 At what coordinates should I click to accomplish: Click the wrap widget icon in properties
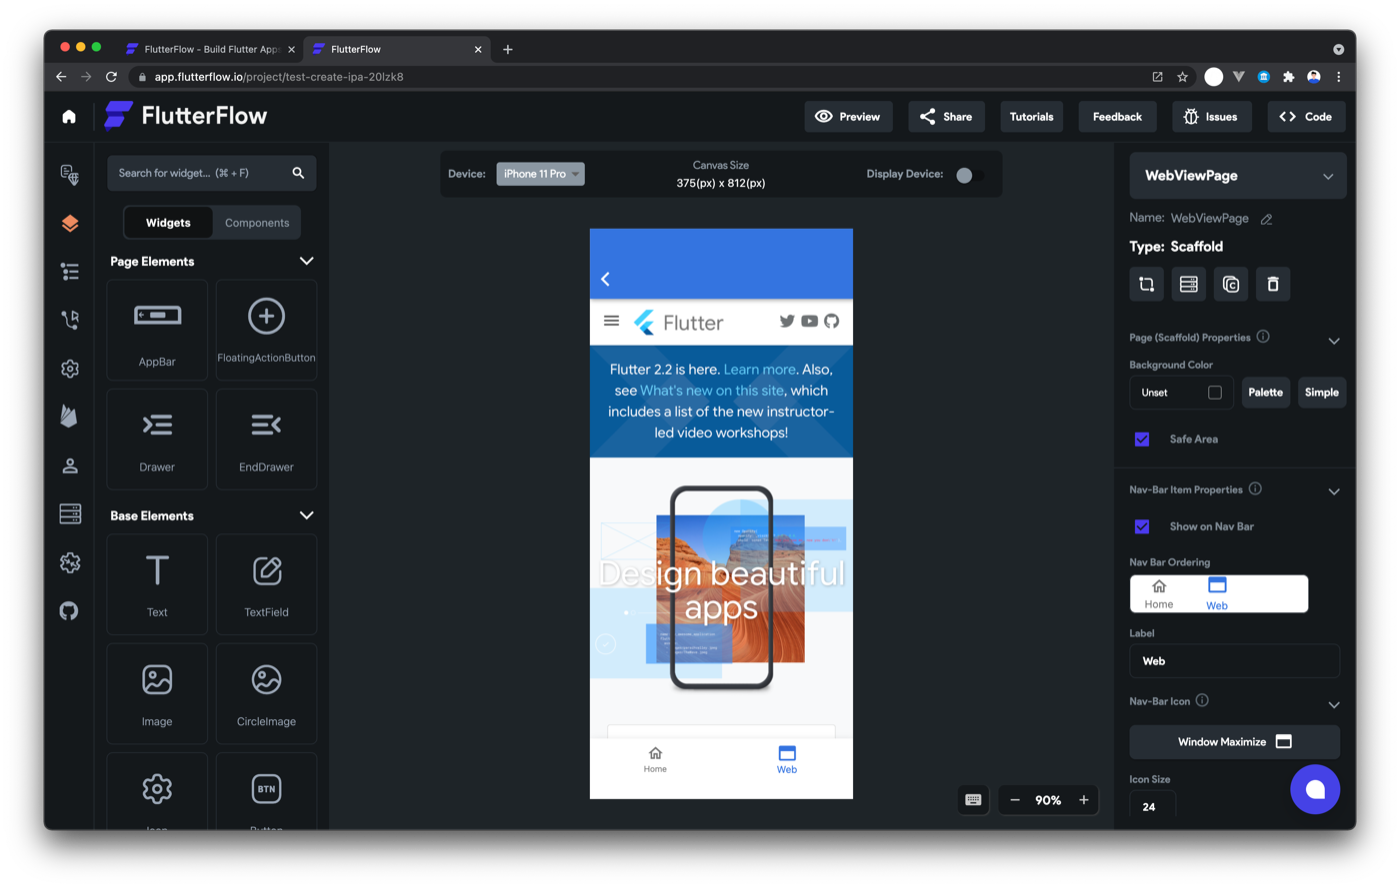coord(1147,284)
